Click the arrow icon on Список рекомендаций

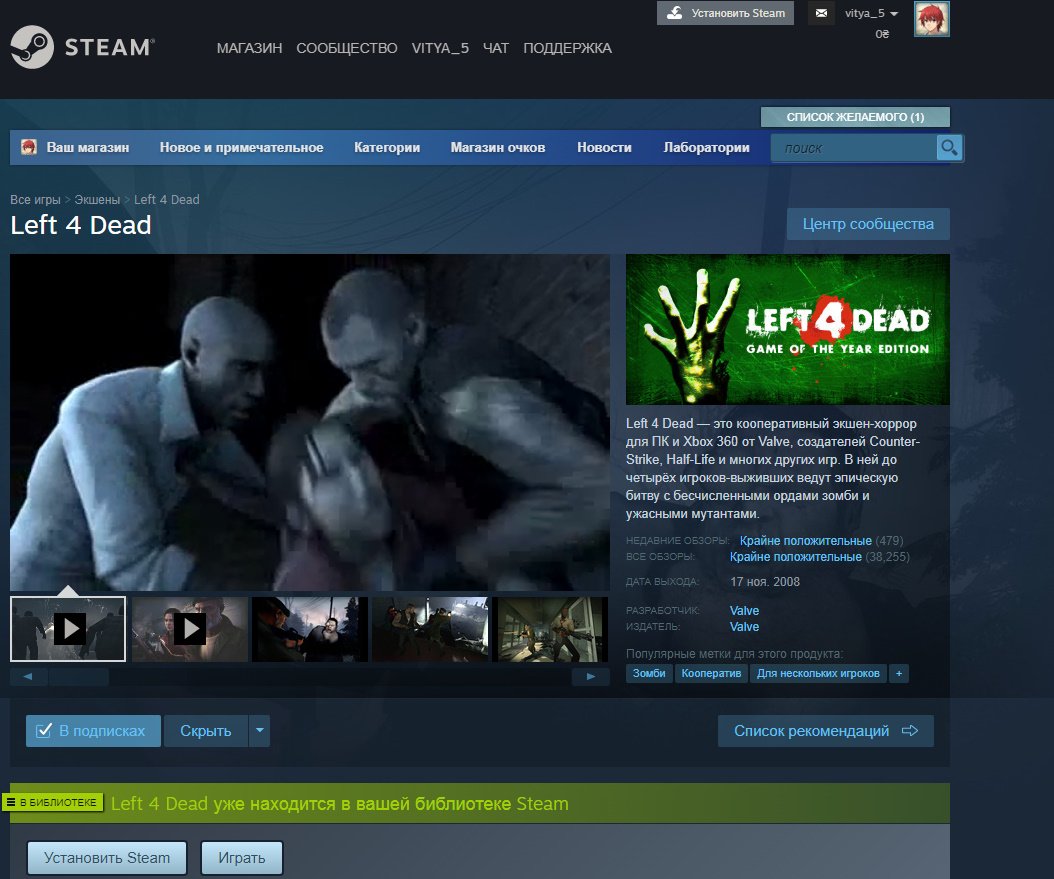(x=910, y=730)
